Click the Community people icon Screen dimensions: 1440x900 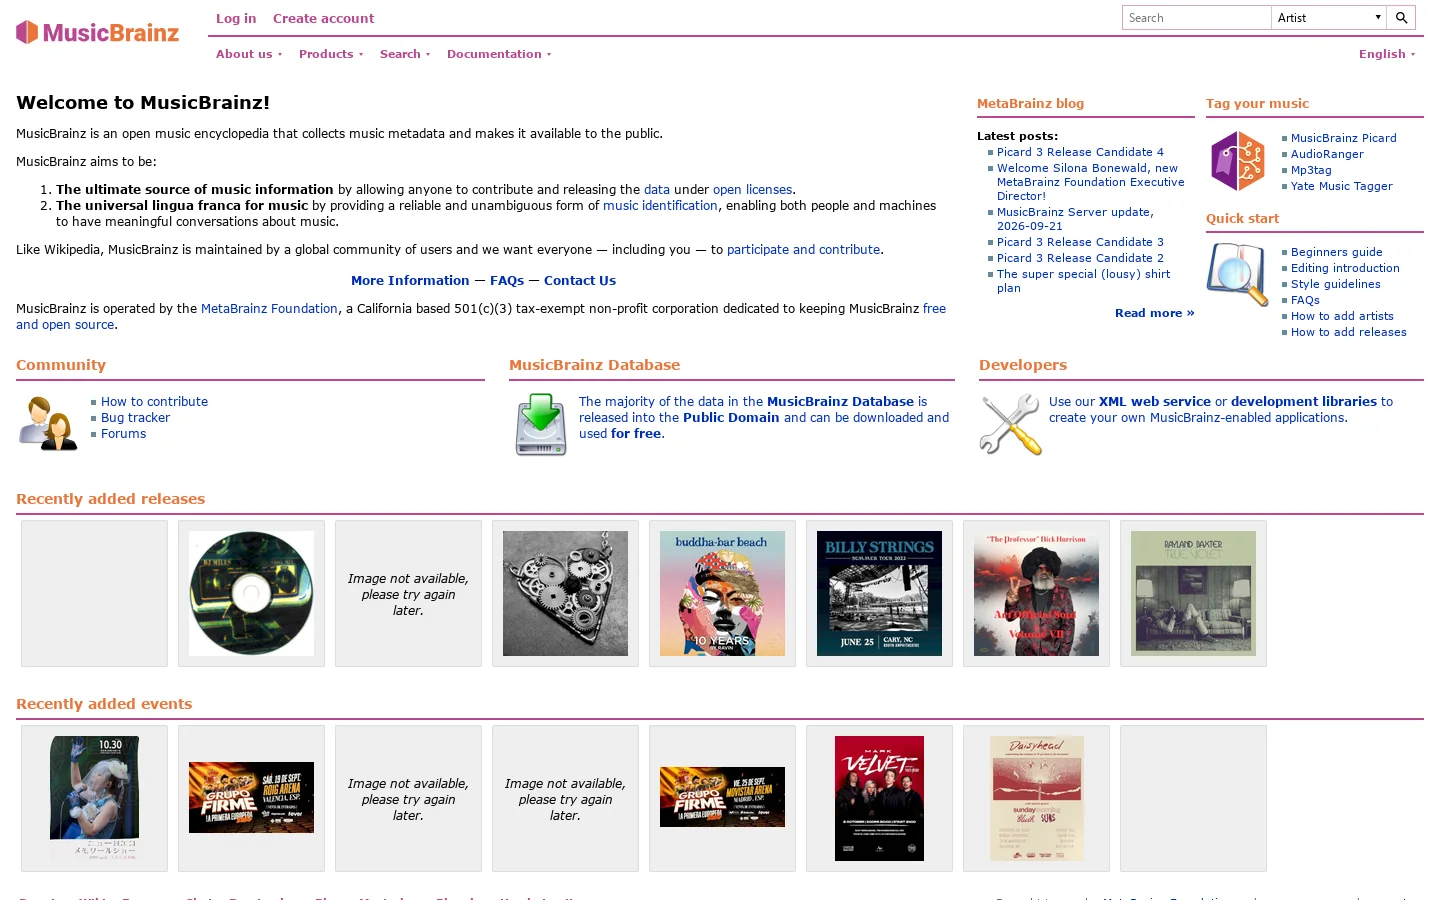click(48, 423)
